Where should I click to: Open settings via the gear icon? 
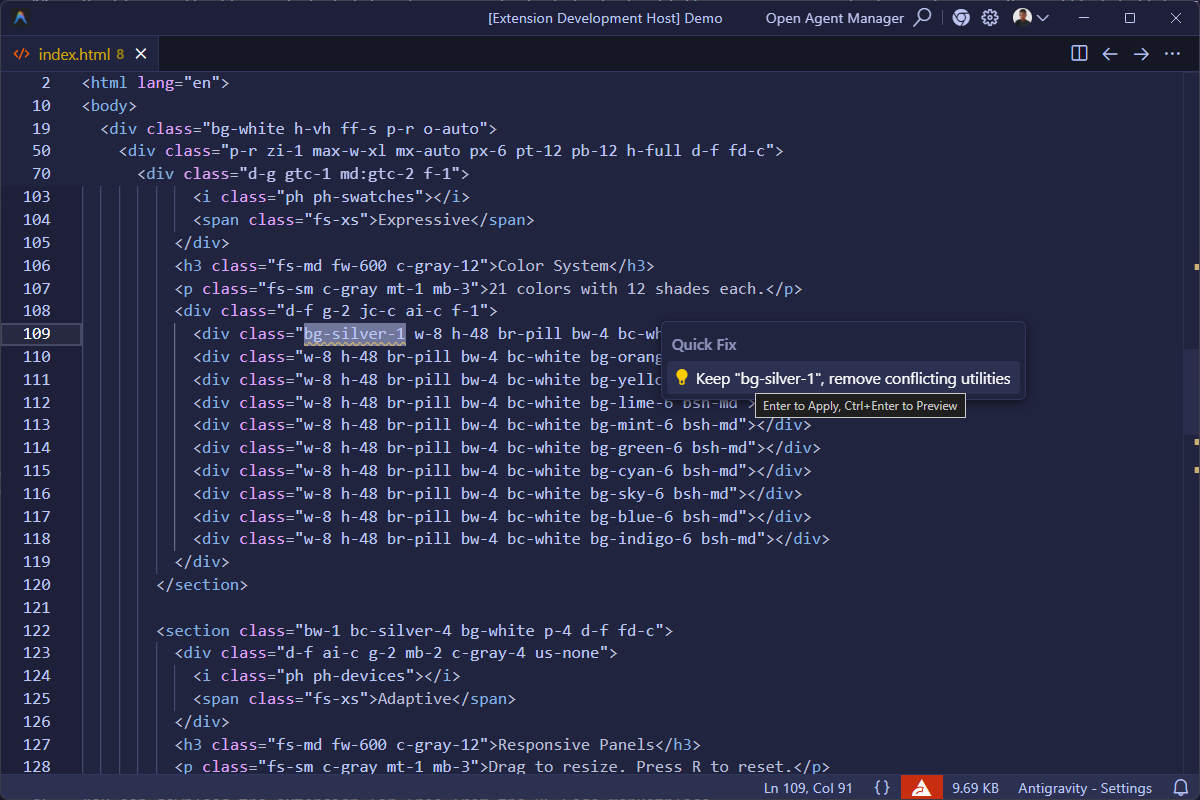coord(990,18)
